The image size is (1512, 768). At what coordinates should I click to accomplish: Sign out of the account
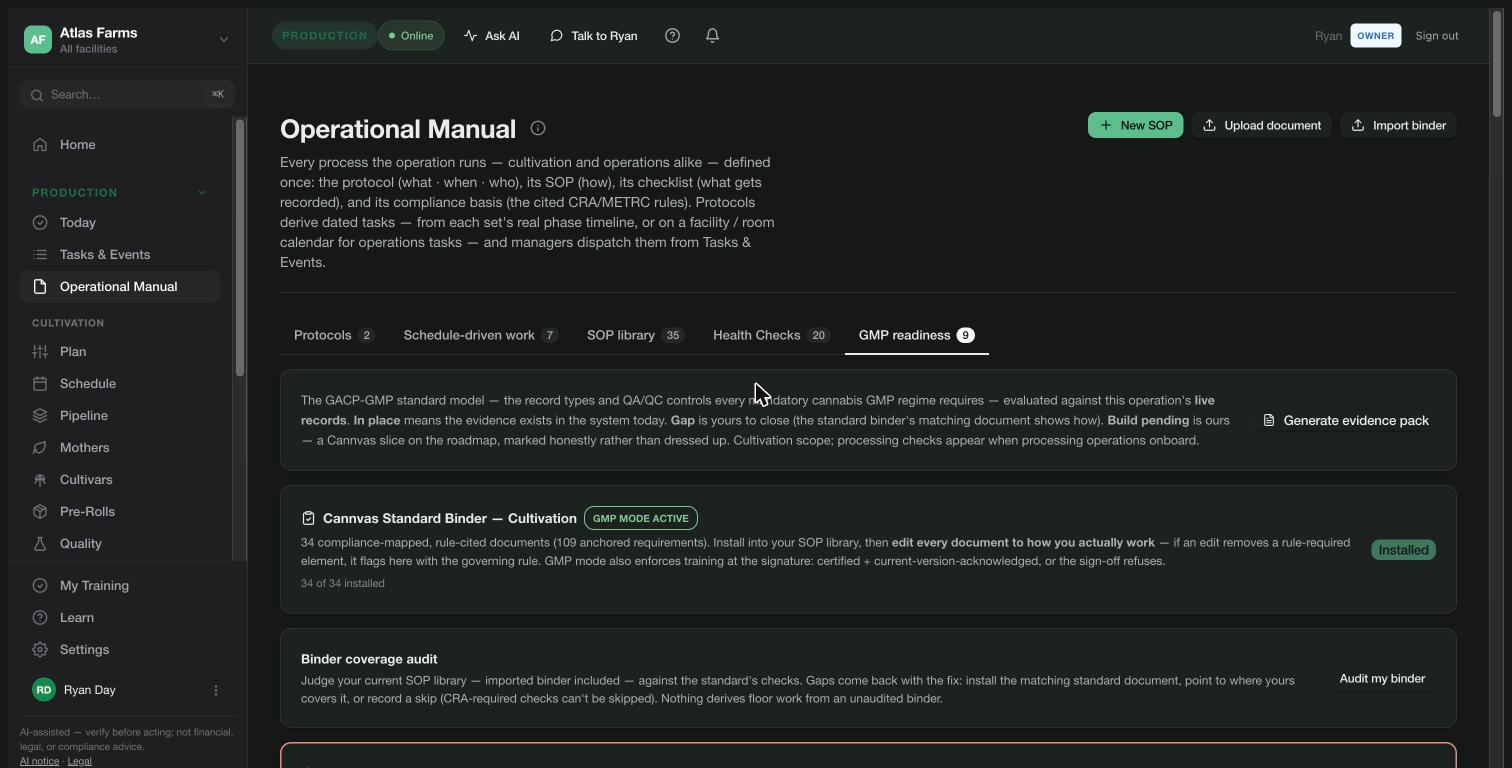tap(1437, 36)
